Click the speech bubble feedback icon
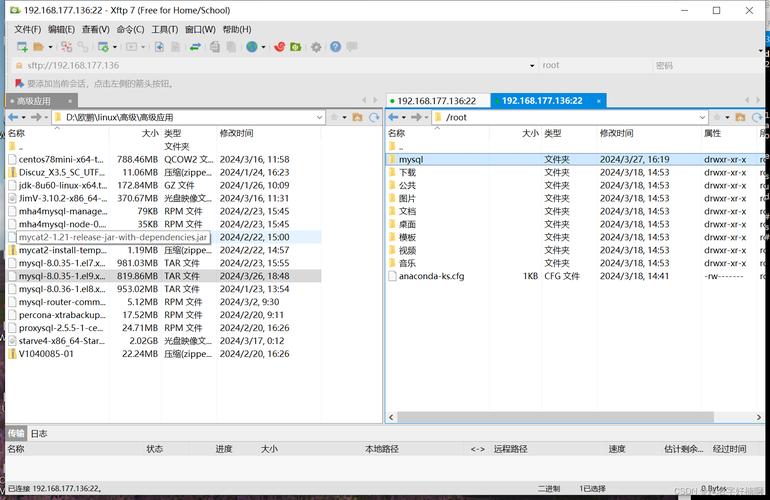 click(x=352, y=47)
